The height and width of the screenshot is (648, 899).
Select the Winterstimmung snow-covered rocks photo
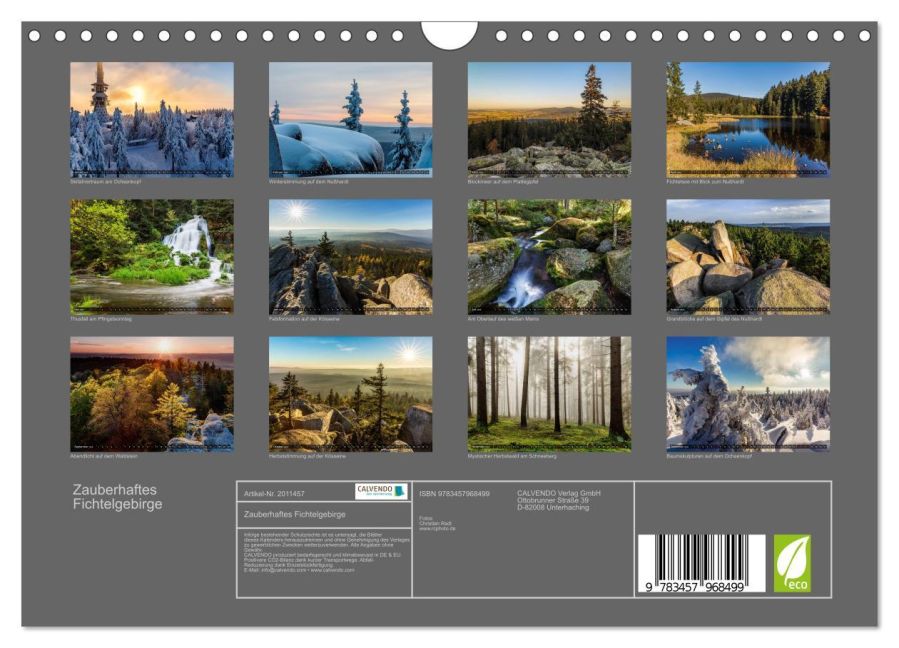350,118
